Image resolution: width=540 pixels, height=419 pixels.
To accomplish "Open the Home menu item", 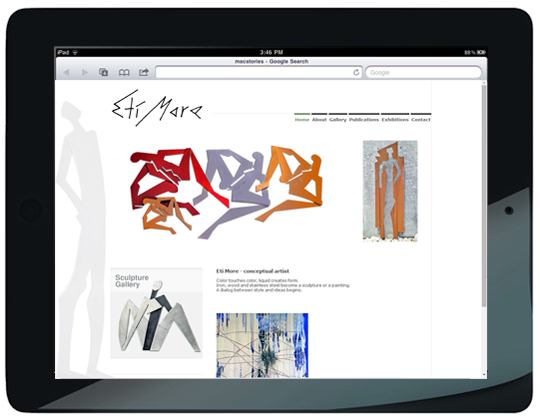I will 302,120.
